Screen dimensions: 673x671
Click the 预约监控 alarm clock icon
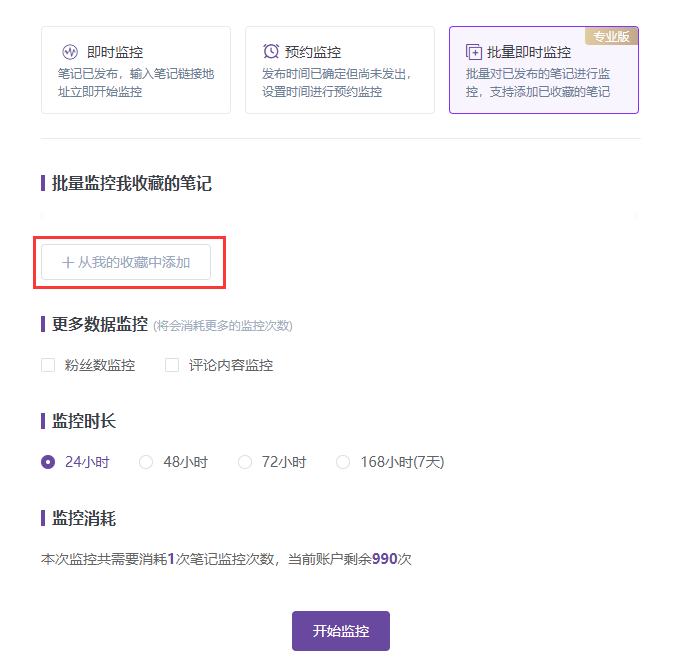271,52
